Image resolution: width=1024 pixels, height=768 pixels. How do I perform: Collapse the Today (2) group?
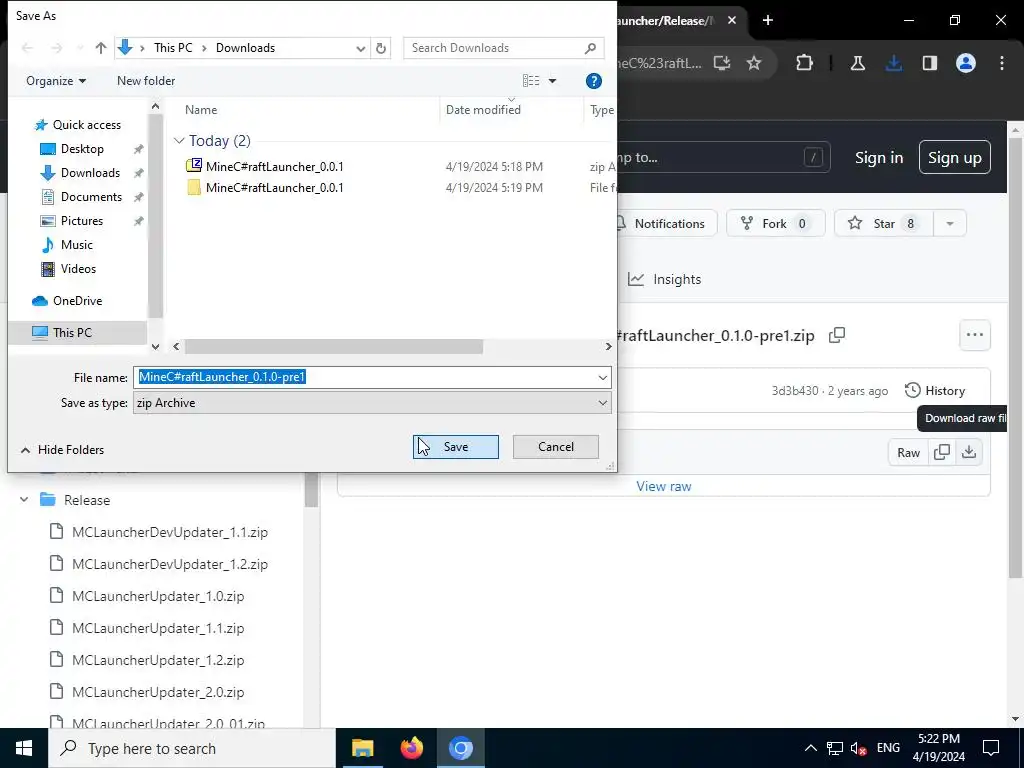click(x=180, y=140)
